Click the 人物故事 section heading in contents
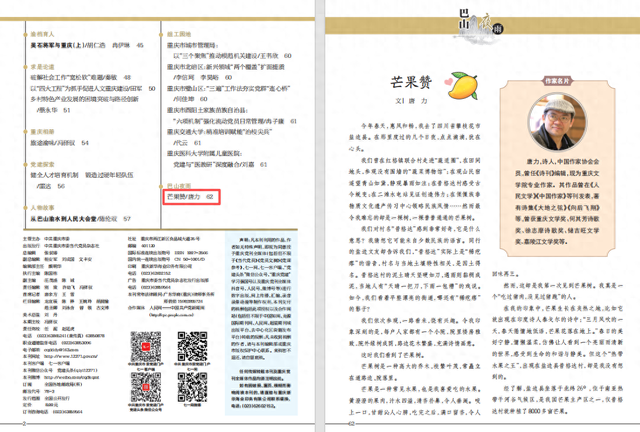640x432 pixels. (42, 208)
